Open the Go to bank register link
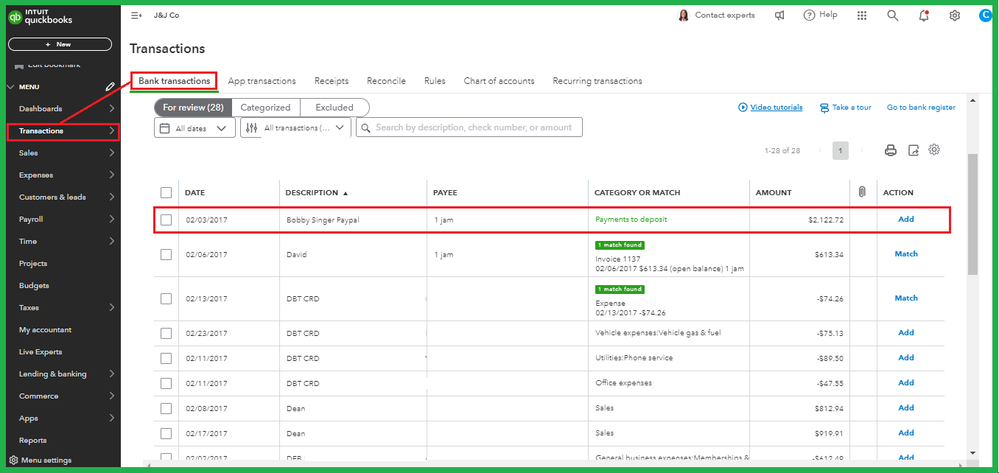This screenshot has width=999, height=473. 920,107
